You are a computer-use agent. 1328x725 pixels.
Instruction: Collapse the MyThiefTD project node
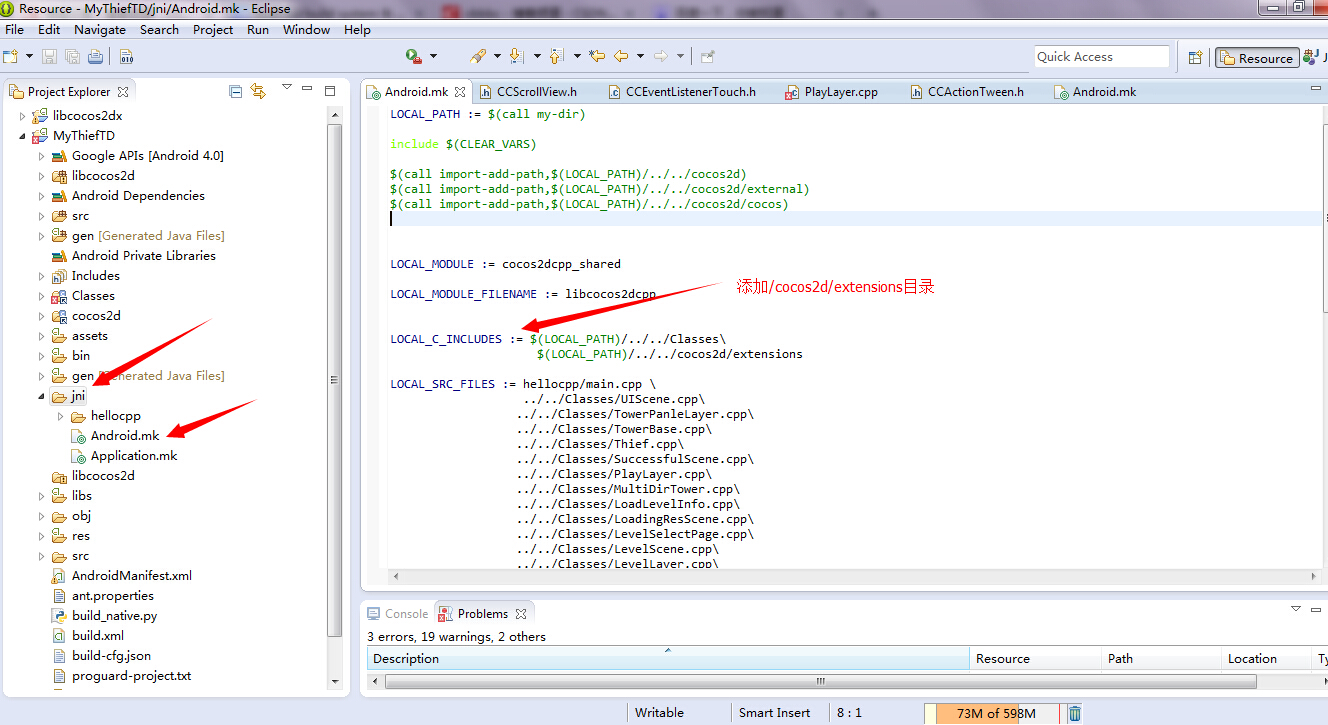[23, 136]
